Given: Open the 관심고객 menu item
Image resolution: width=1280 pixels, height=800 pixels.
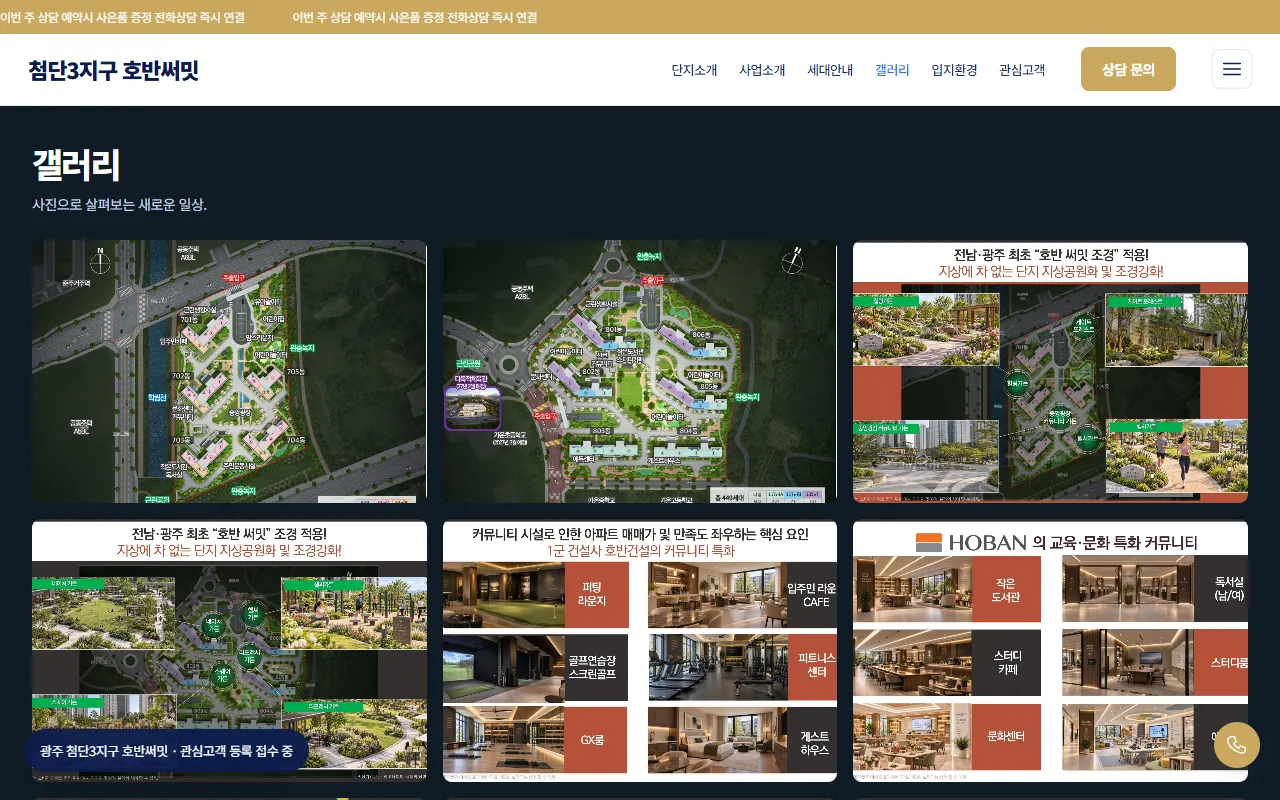Looking at the screenshot, I should [1022, 70].
